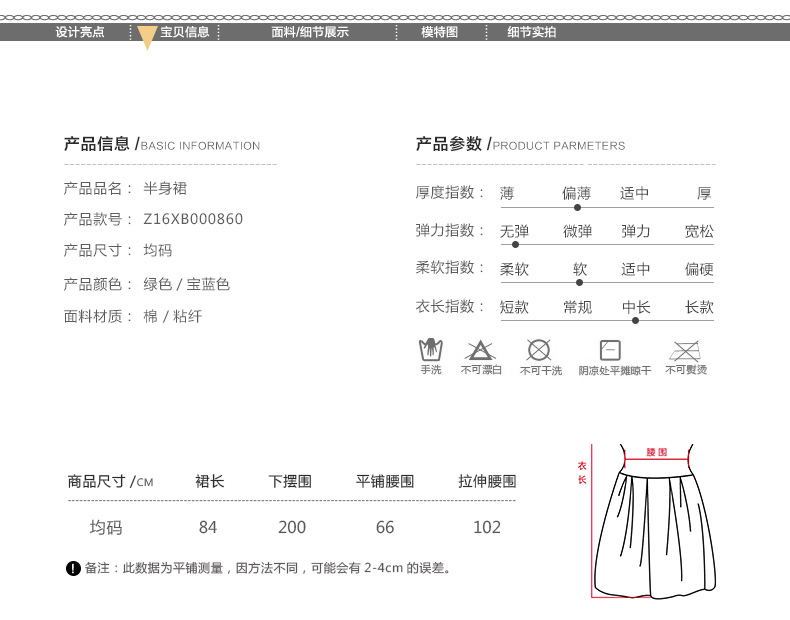Click the 商品尺寸 /CM table header
This screenshot has height=620, width=790.
[x=110, y=481]
